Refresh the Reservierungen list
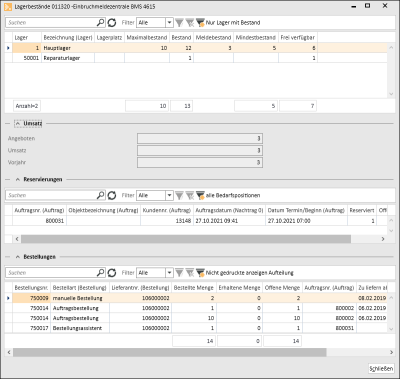This screenshot has height=380, width=400. (112, 195)
